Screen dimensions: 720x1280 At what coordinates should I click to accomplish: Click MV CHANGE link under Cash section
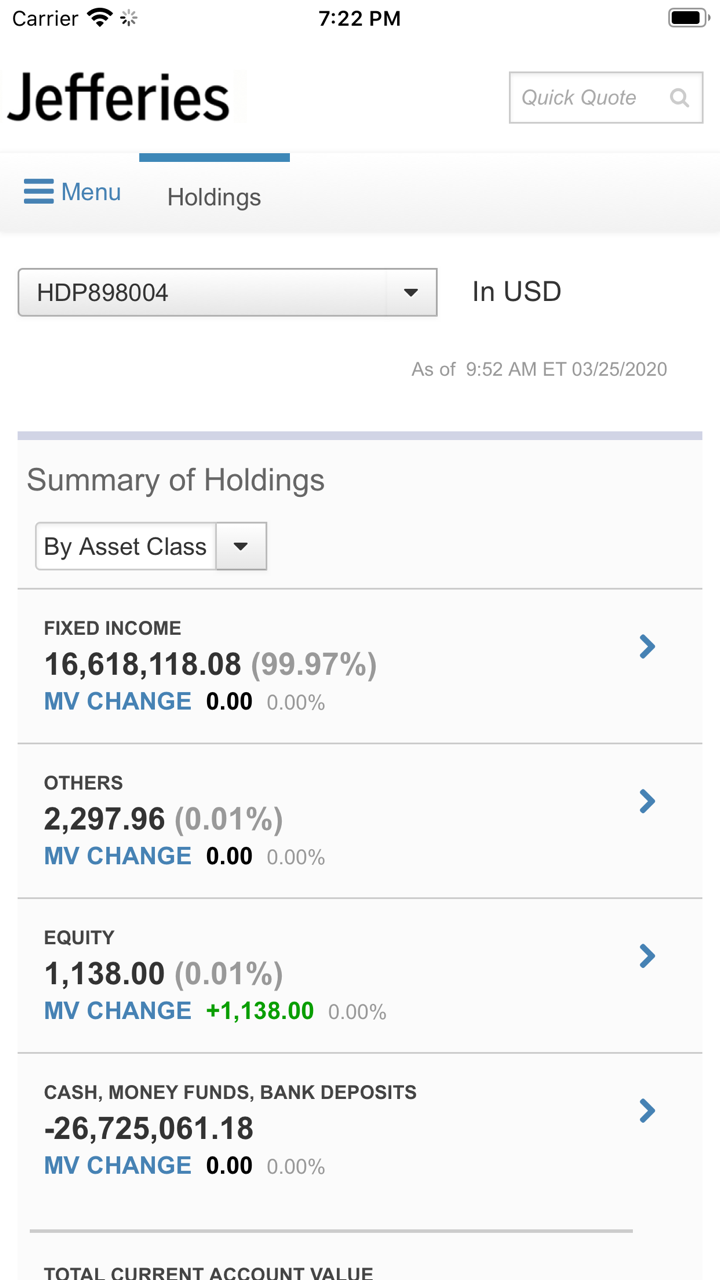pyautogui.click(x=118, y=1165)
